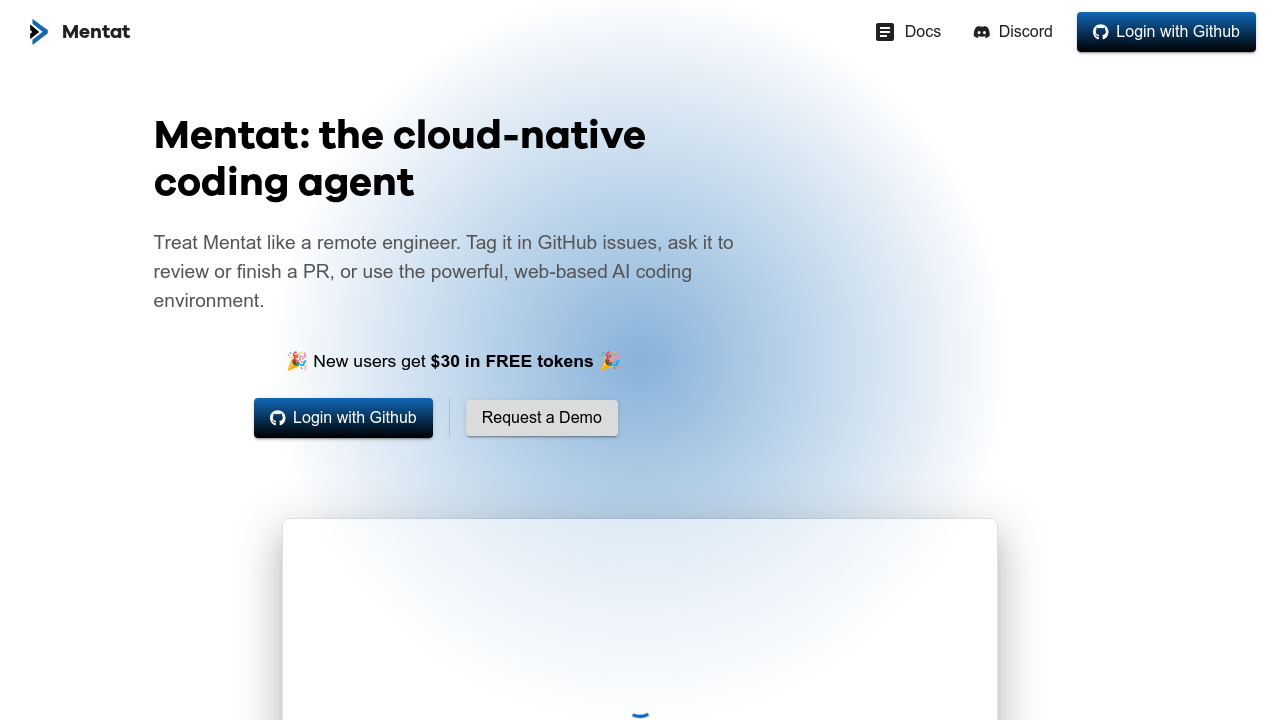Click the hero Login with Github button
This screenshot has width=1280, height=720.
(x=343, y=418)
